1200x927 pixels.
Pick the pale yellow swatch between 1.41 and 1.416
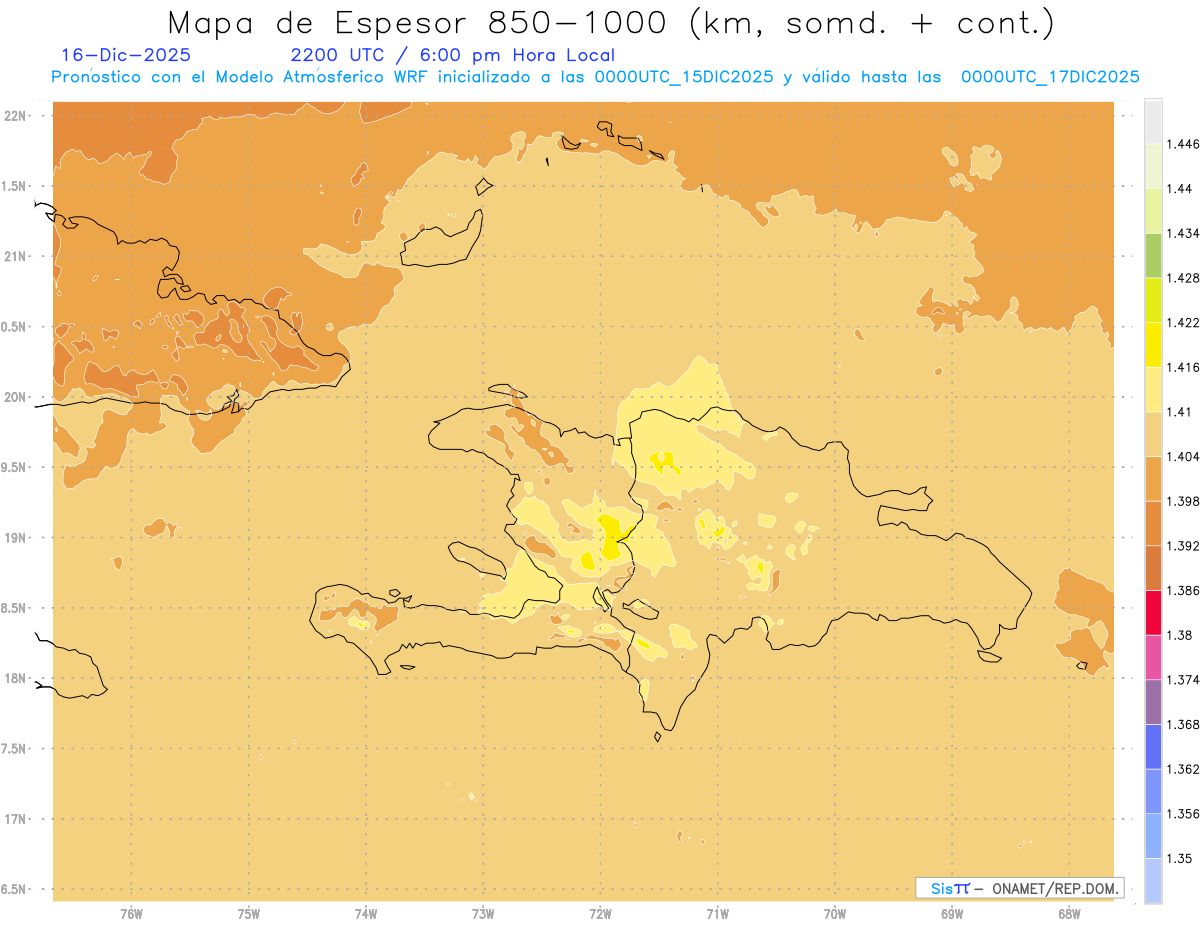point(1153,389)
